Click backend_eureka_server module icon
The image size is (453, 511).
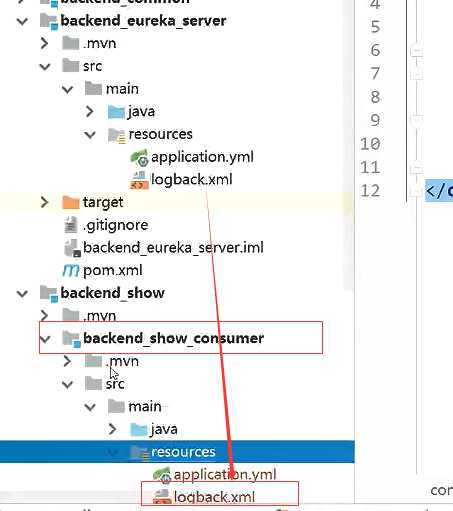[x=49, y=21]
